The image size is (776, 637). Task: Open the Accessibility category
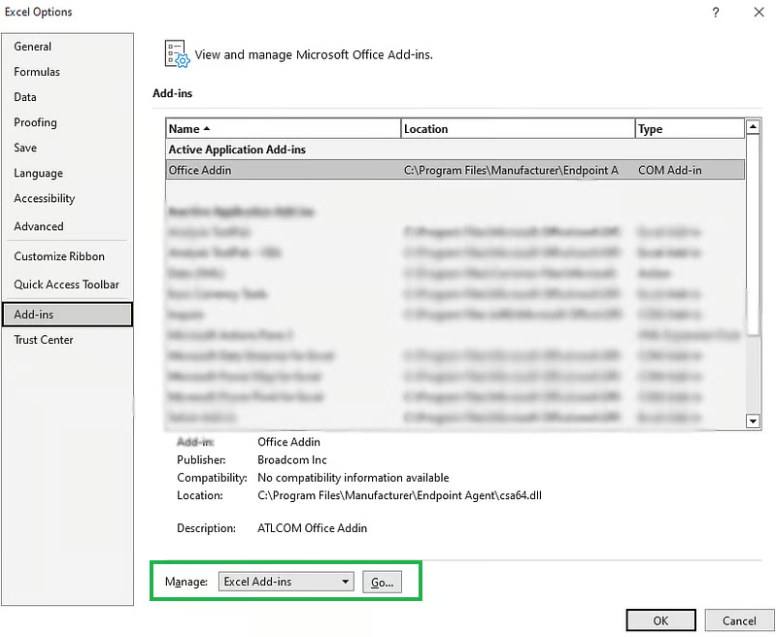(x=44, y=199)
